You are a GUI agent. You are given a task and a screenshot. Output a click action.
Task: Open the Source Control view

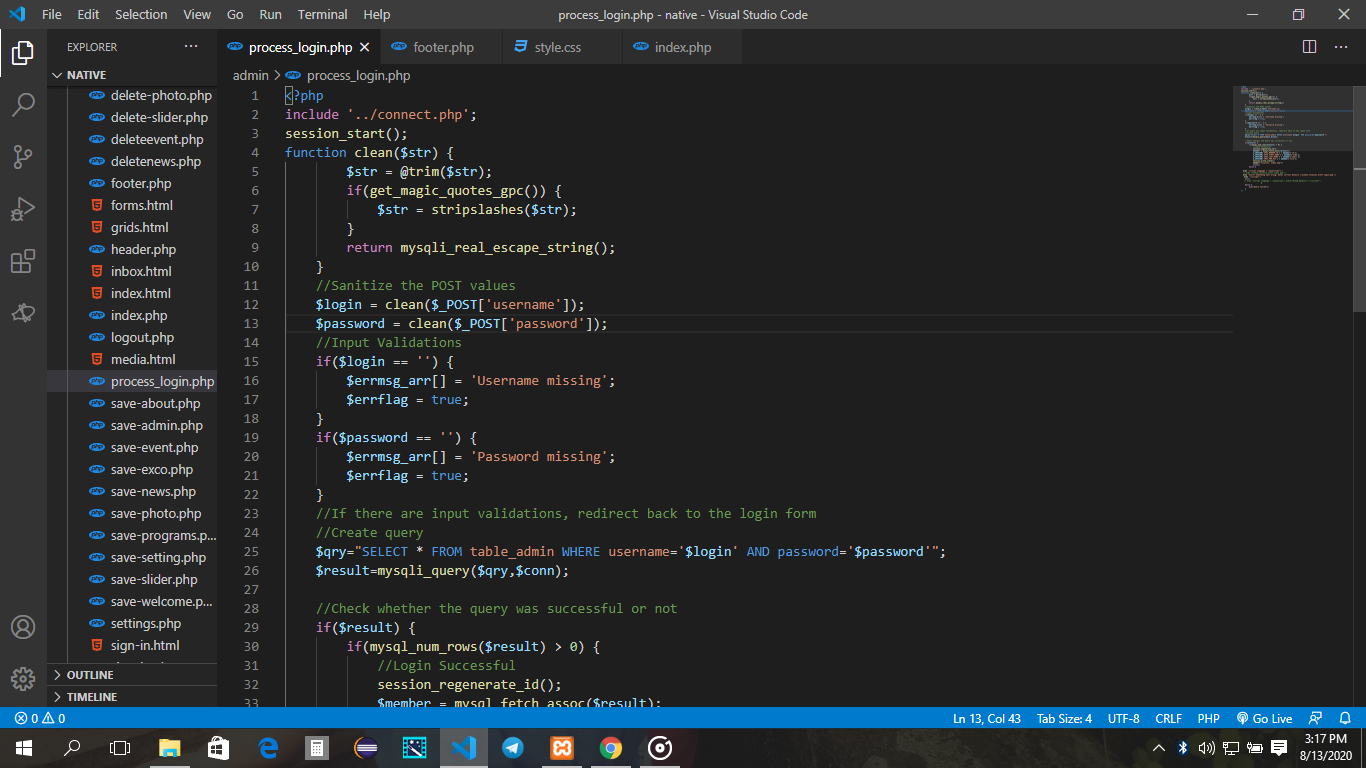(x=23, y=157)
